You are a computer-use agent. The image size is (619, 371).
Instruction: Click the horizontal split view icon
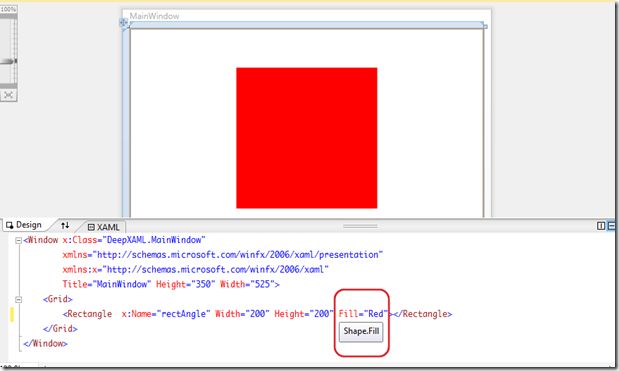(x=611, y=226)
